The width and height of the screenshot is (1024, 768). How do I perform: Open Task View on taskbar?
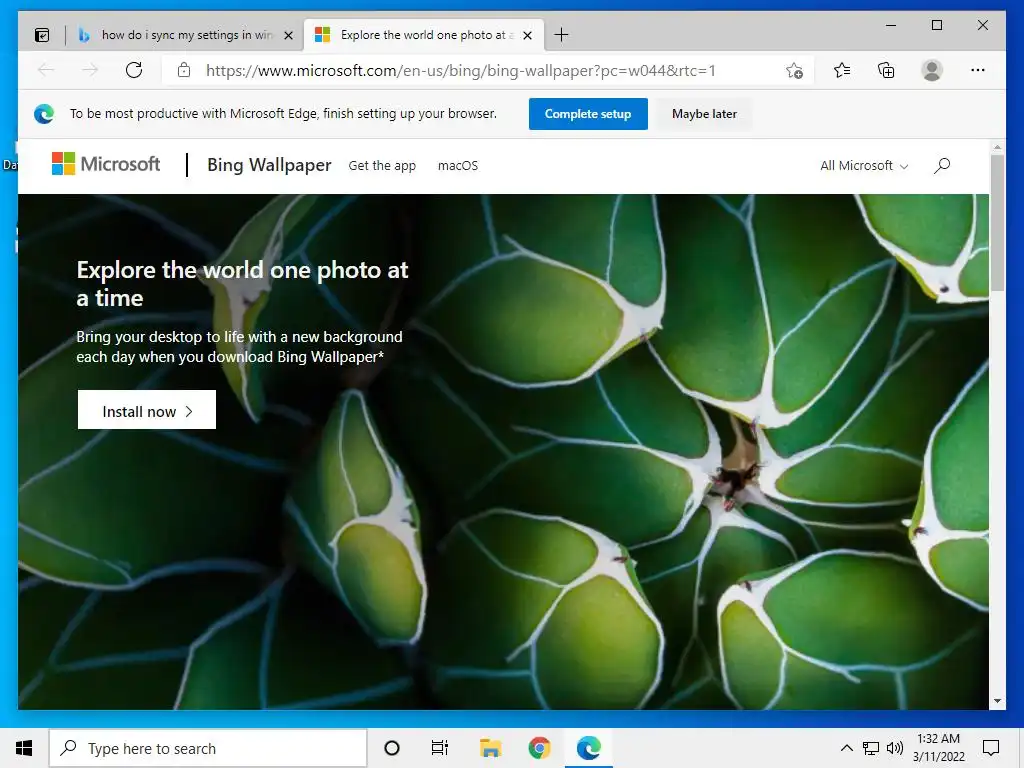coord(440,748)
